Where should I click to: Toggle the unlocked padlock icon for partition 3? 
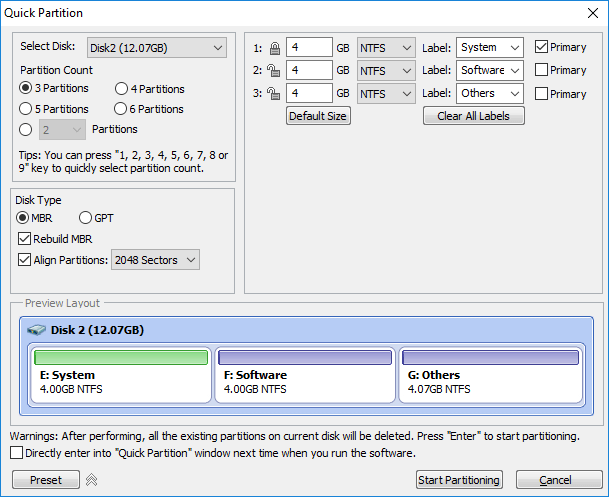click(274, 93)
